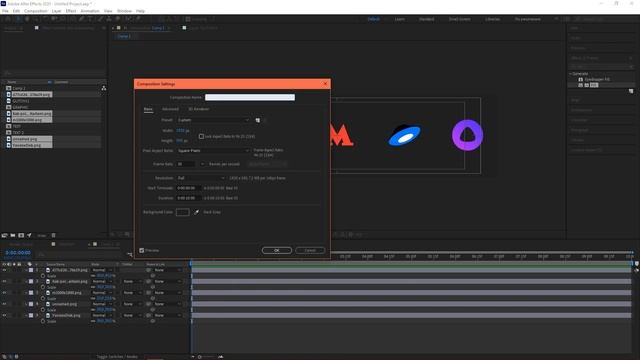Open the frame rate dropdown arrow
Viewport: 640px width, 360px height.
pos(202,164)
